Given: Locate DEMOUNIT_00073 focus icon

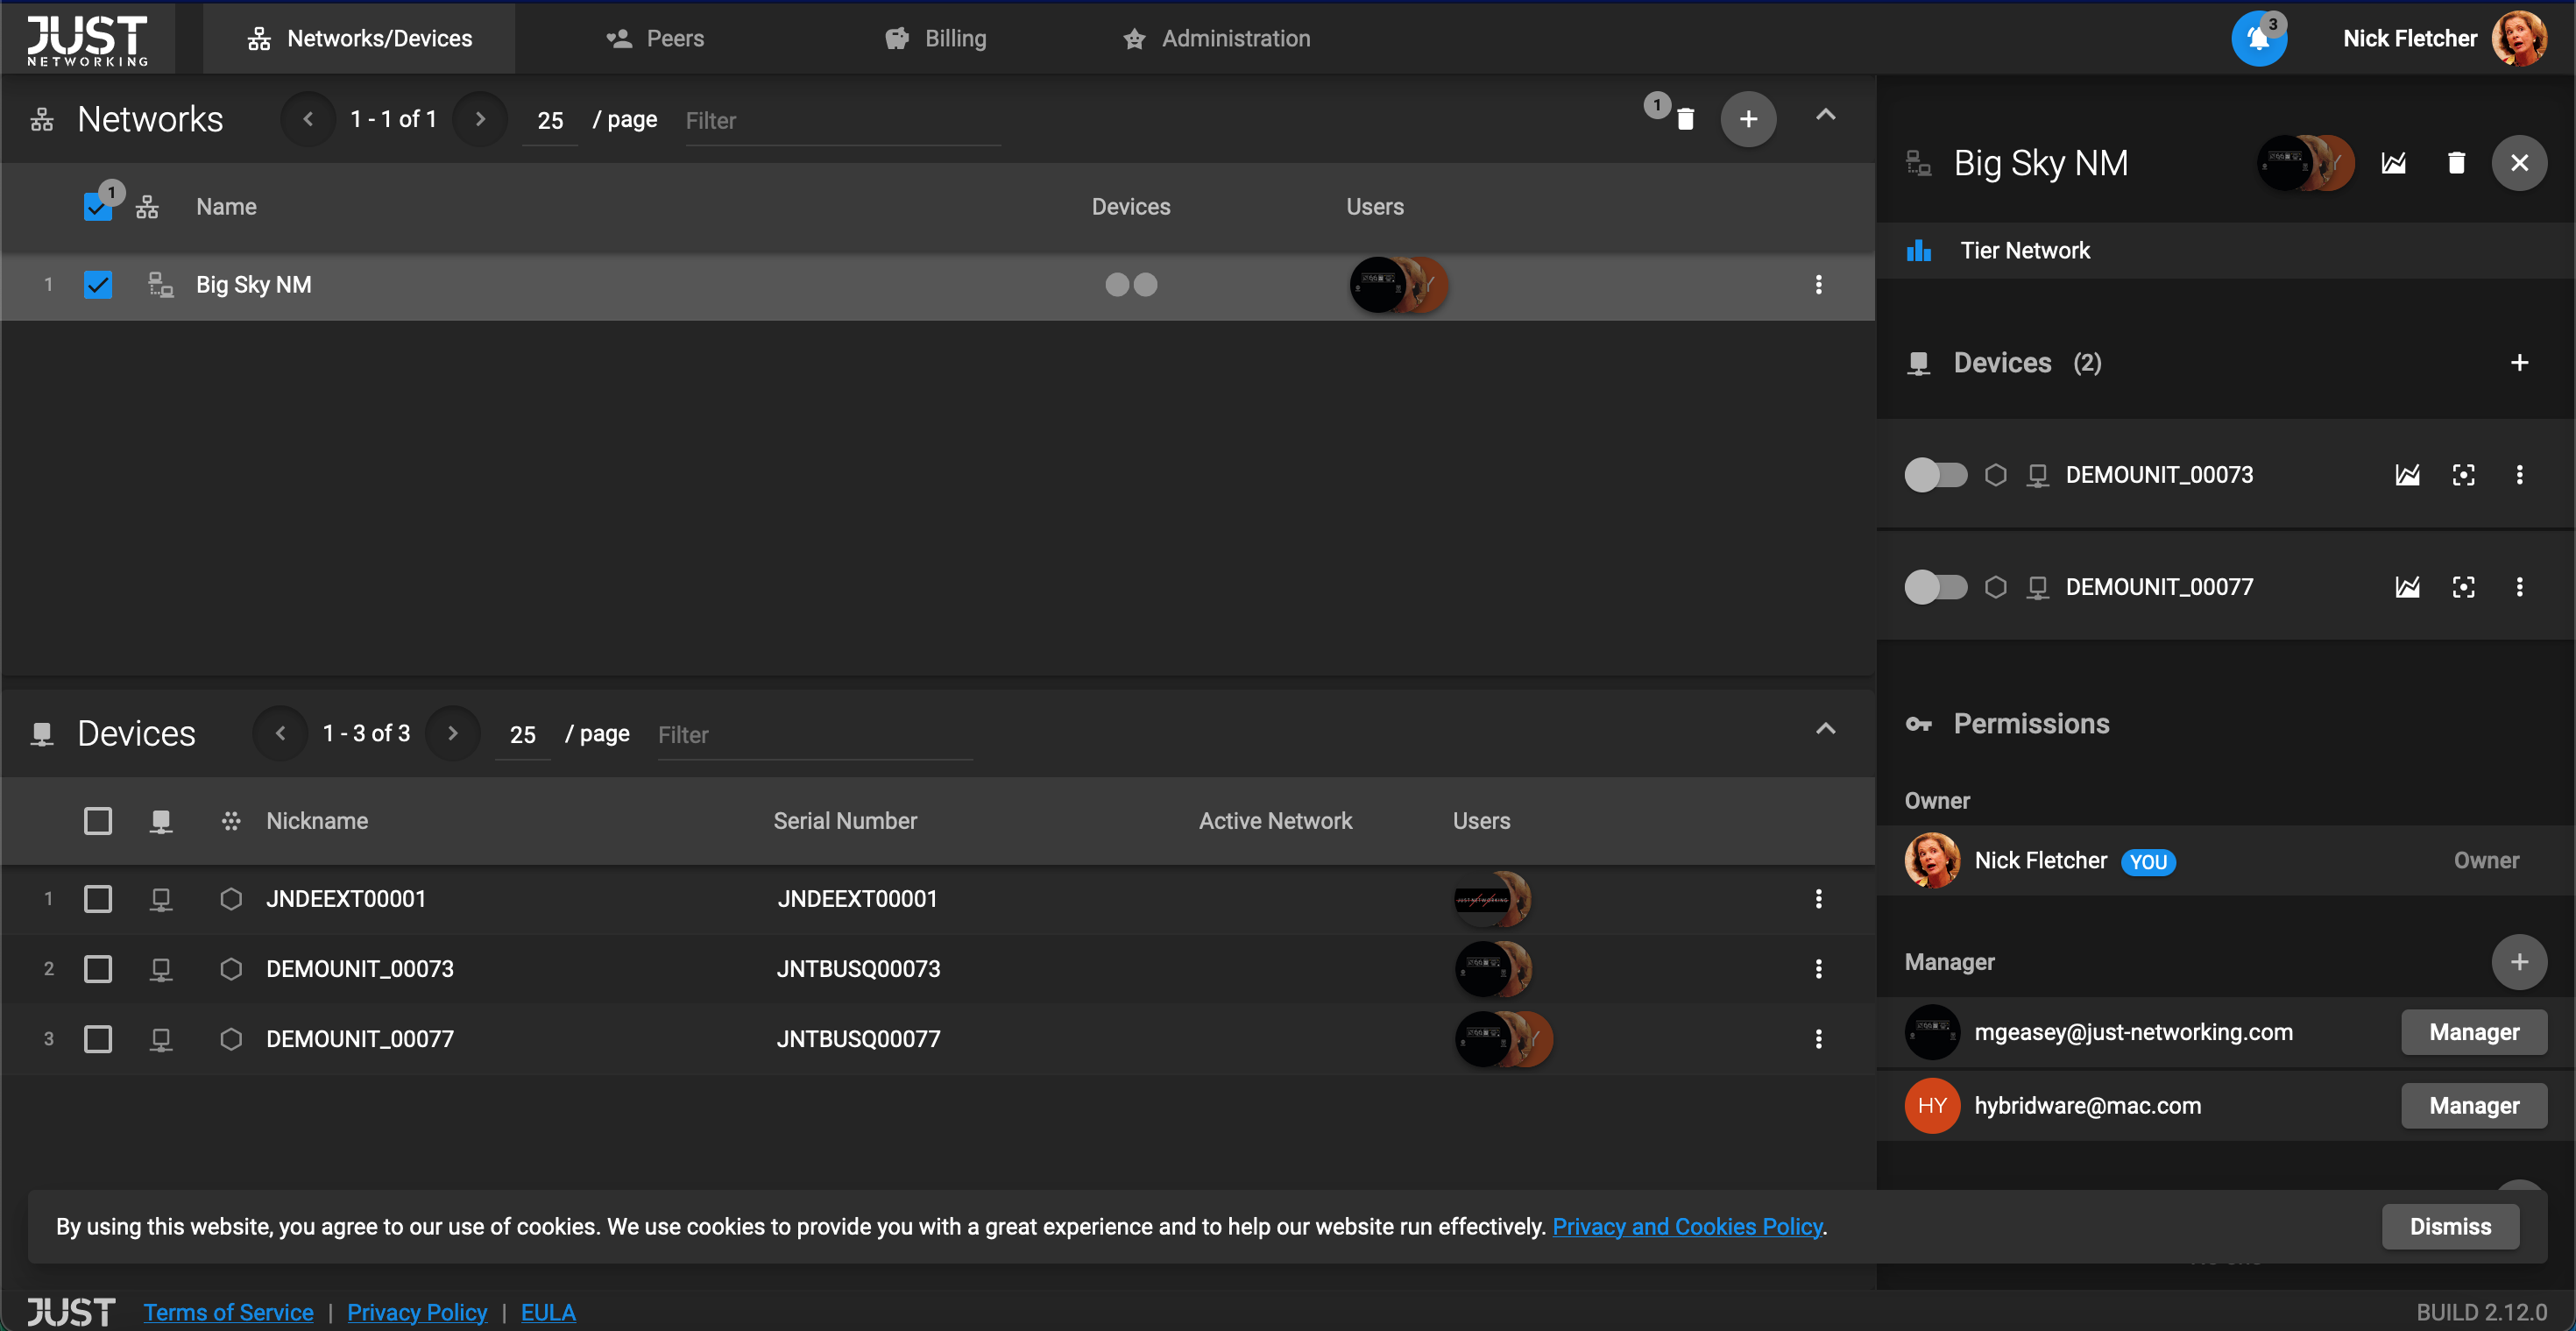Looking at the screenshot, I should pyautogui.click(x=2463, y=475).
